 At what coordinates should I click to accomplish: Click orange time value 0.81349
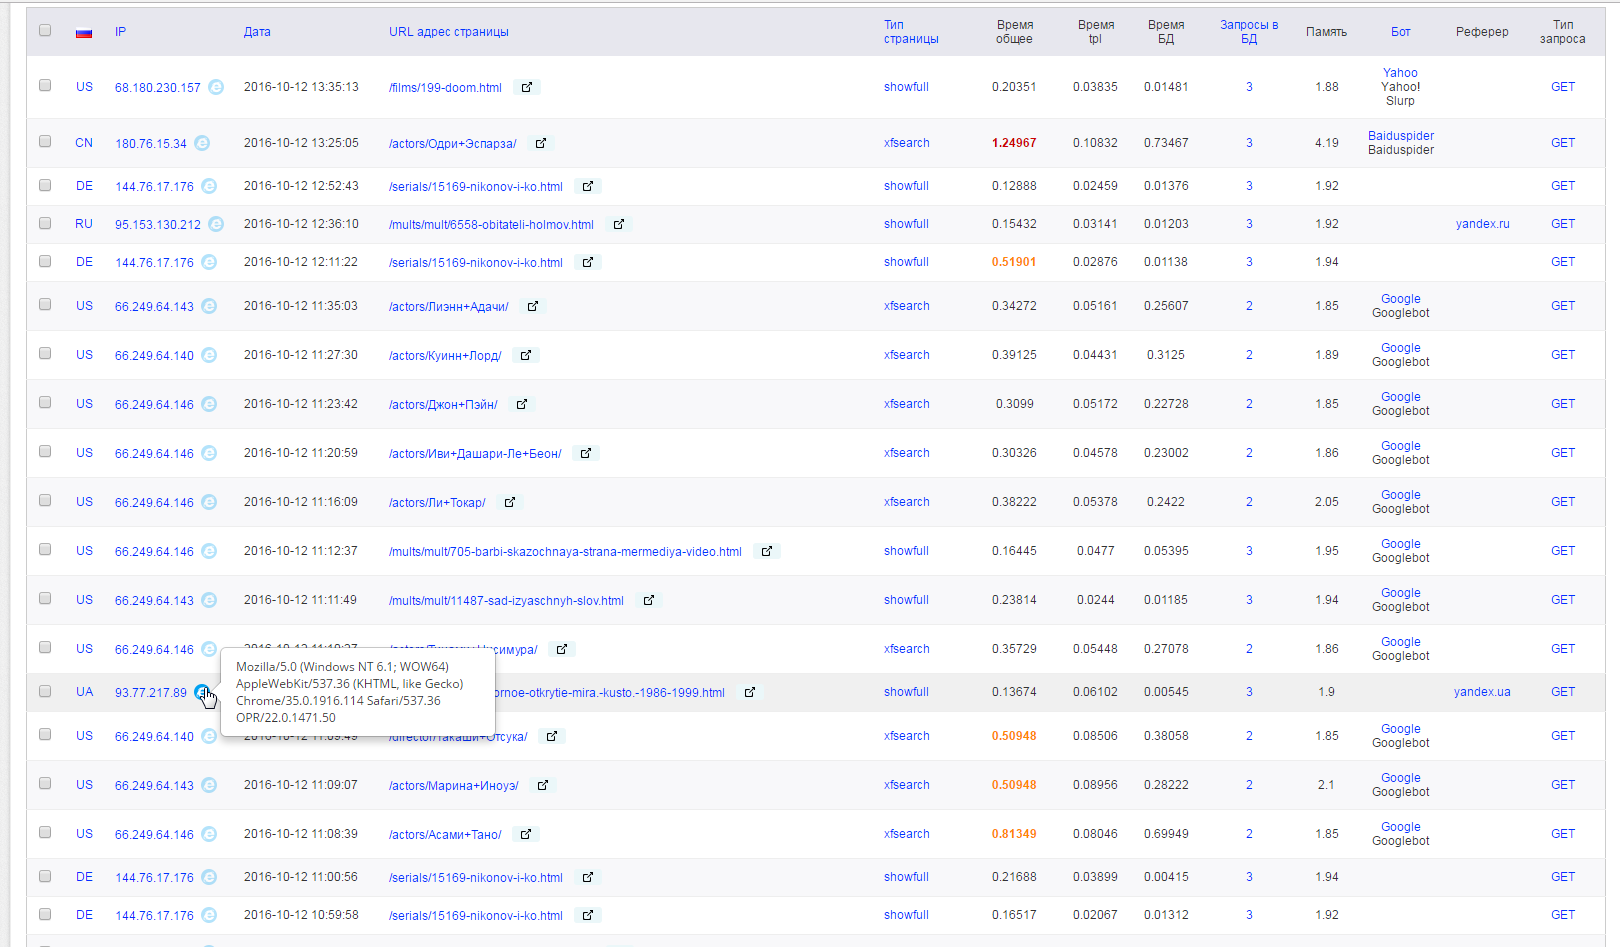coord(1014,834)
